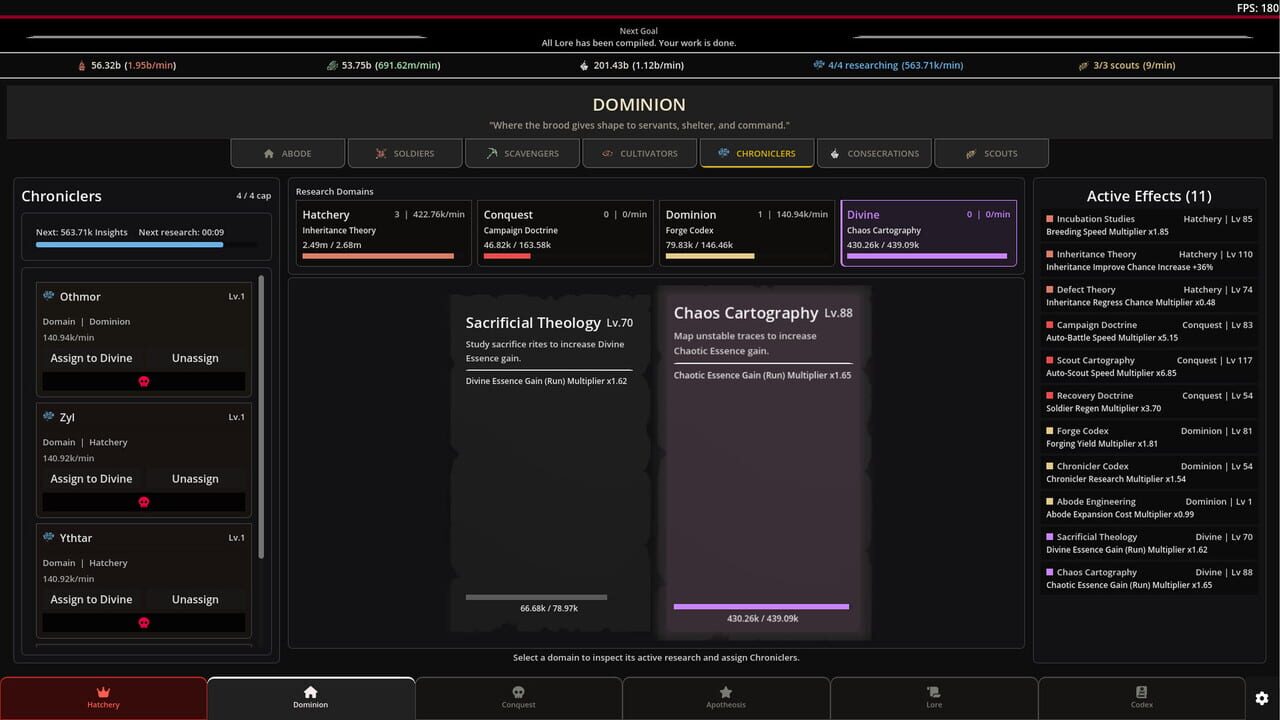1280x720 pixels.
Task: Click the white resource icon at 201.43b
Action: pyautogui.click(x=584, y=65)
